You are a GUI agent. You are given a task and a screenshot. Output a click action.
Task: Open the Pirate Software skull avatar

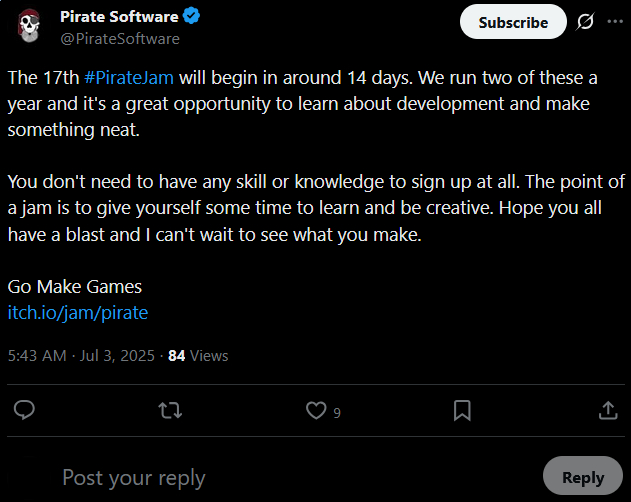click(x=29, y=26)
